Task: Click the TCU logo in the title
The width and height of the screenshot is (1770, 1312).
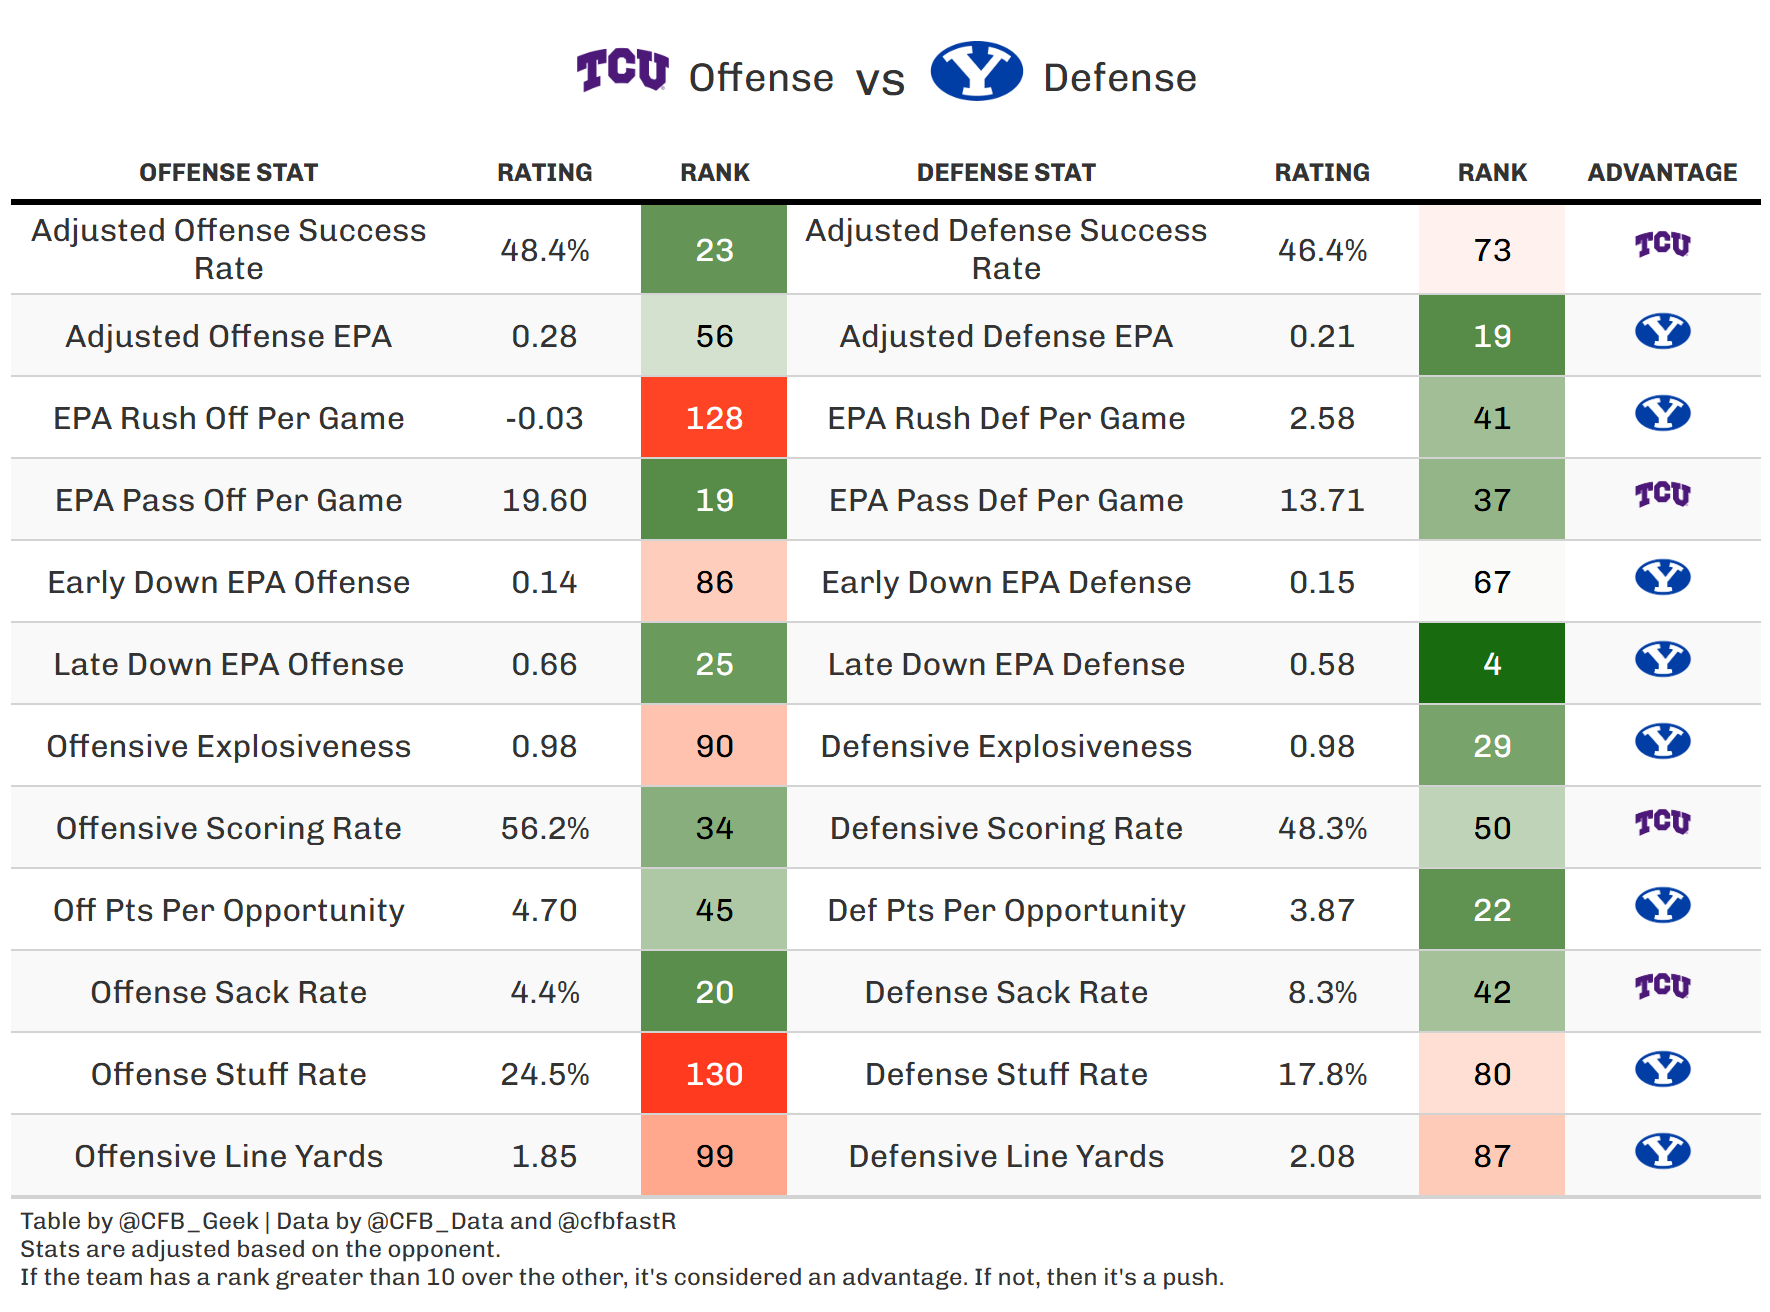Action: coord(622,70)
